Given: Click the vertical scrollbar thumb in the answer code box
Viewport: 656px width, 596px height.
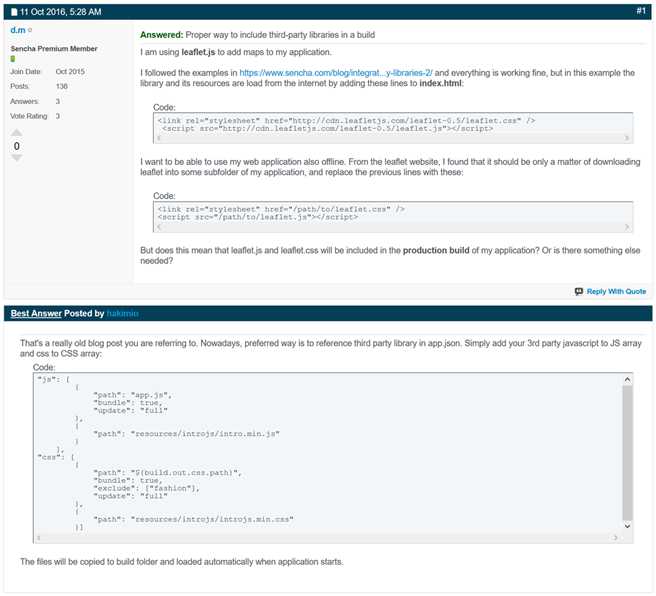Looking at the screenshot, I should point(627,453).
